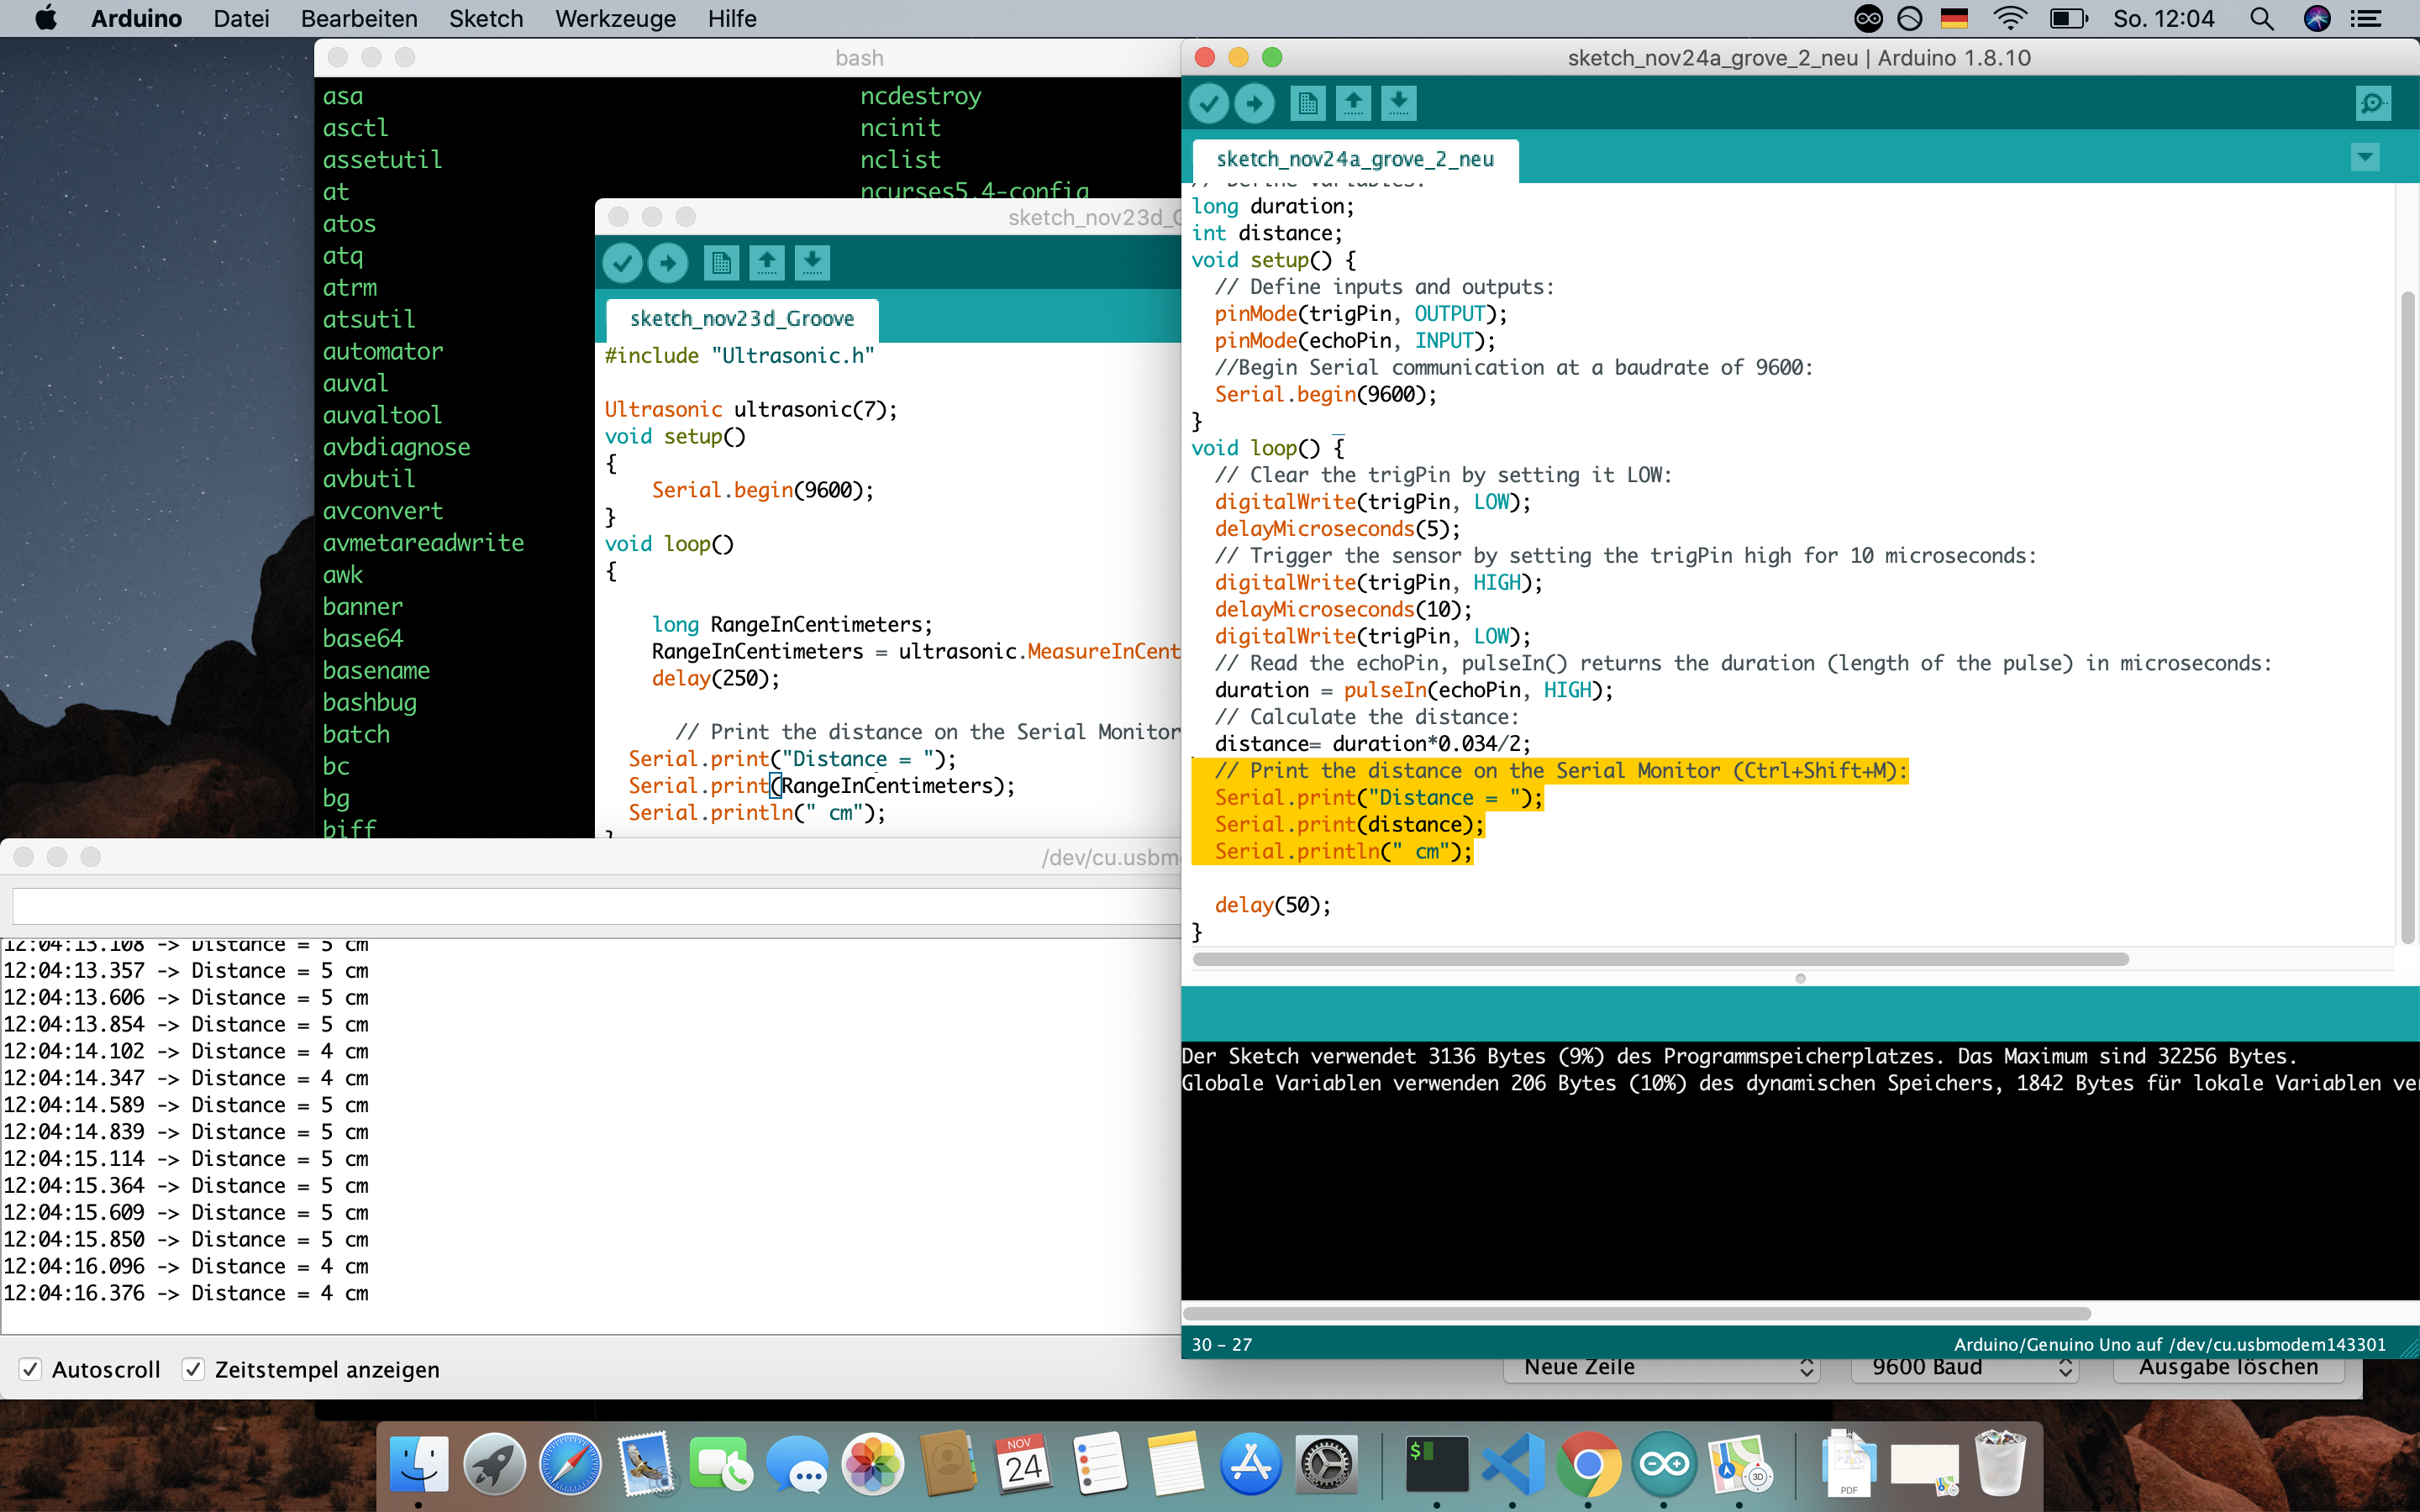Click Save sketch icon in sketch_nov24a window
Screen dimensions: 2420x1512
(1399, 103)
